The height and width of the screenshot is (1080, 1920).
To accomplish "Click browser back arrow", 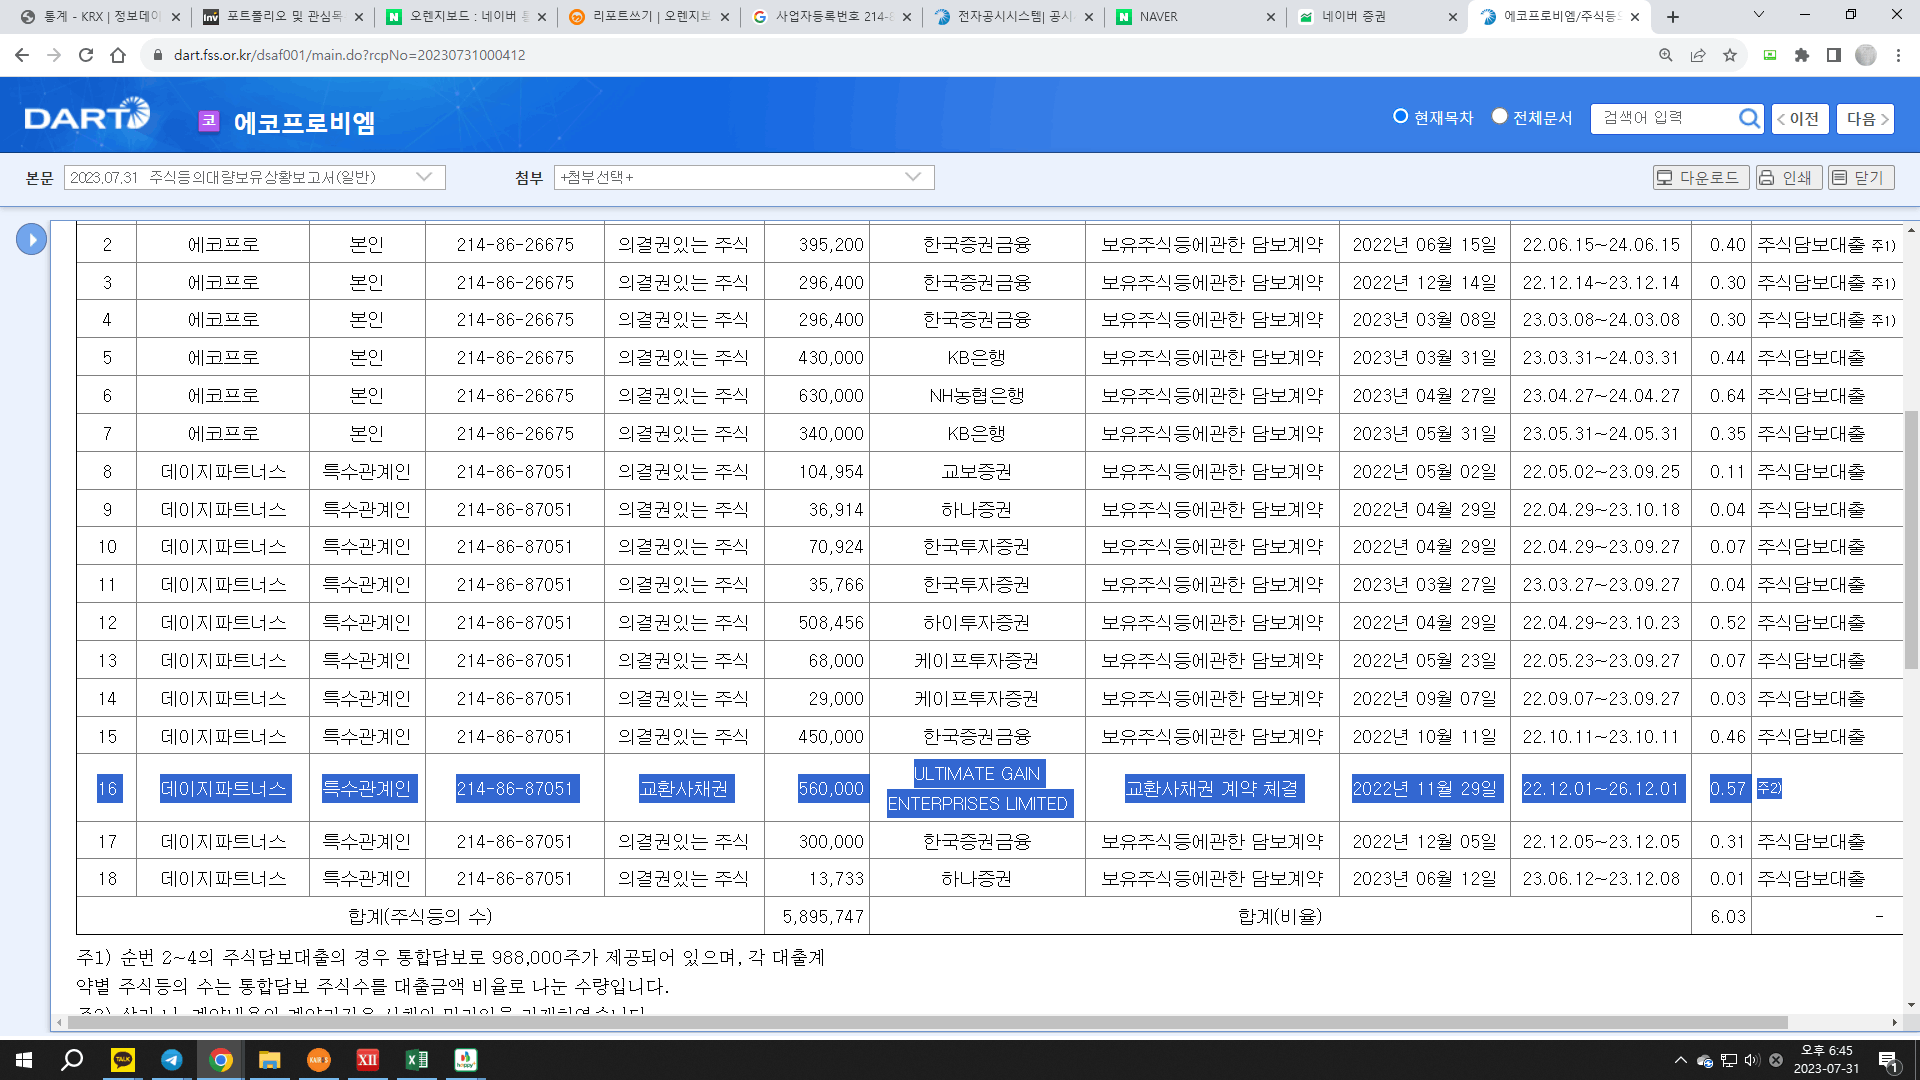I will [22, 55].
